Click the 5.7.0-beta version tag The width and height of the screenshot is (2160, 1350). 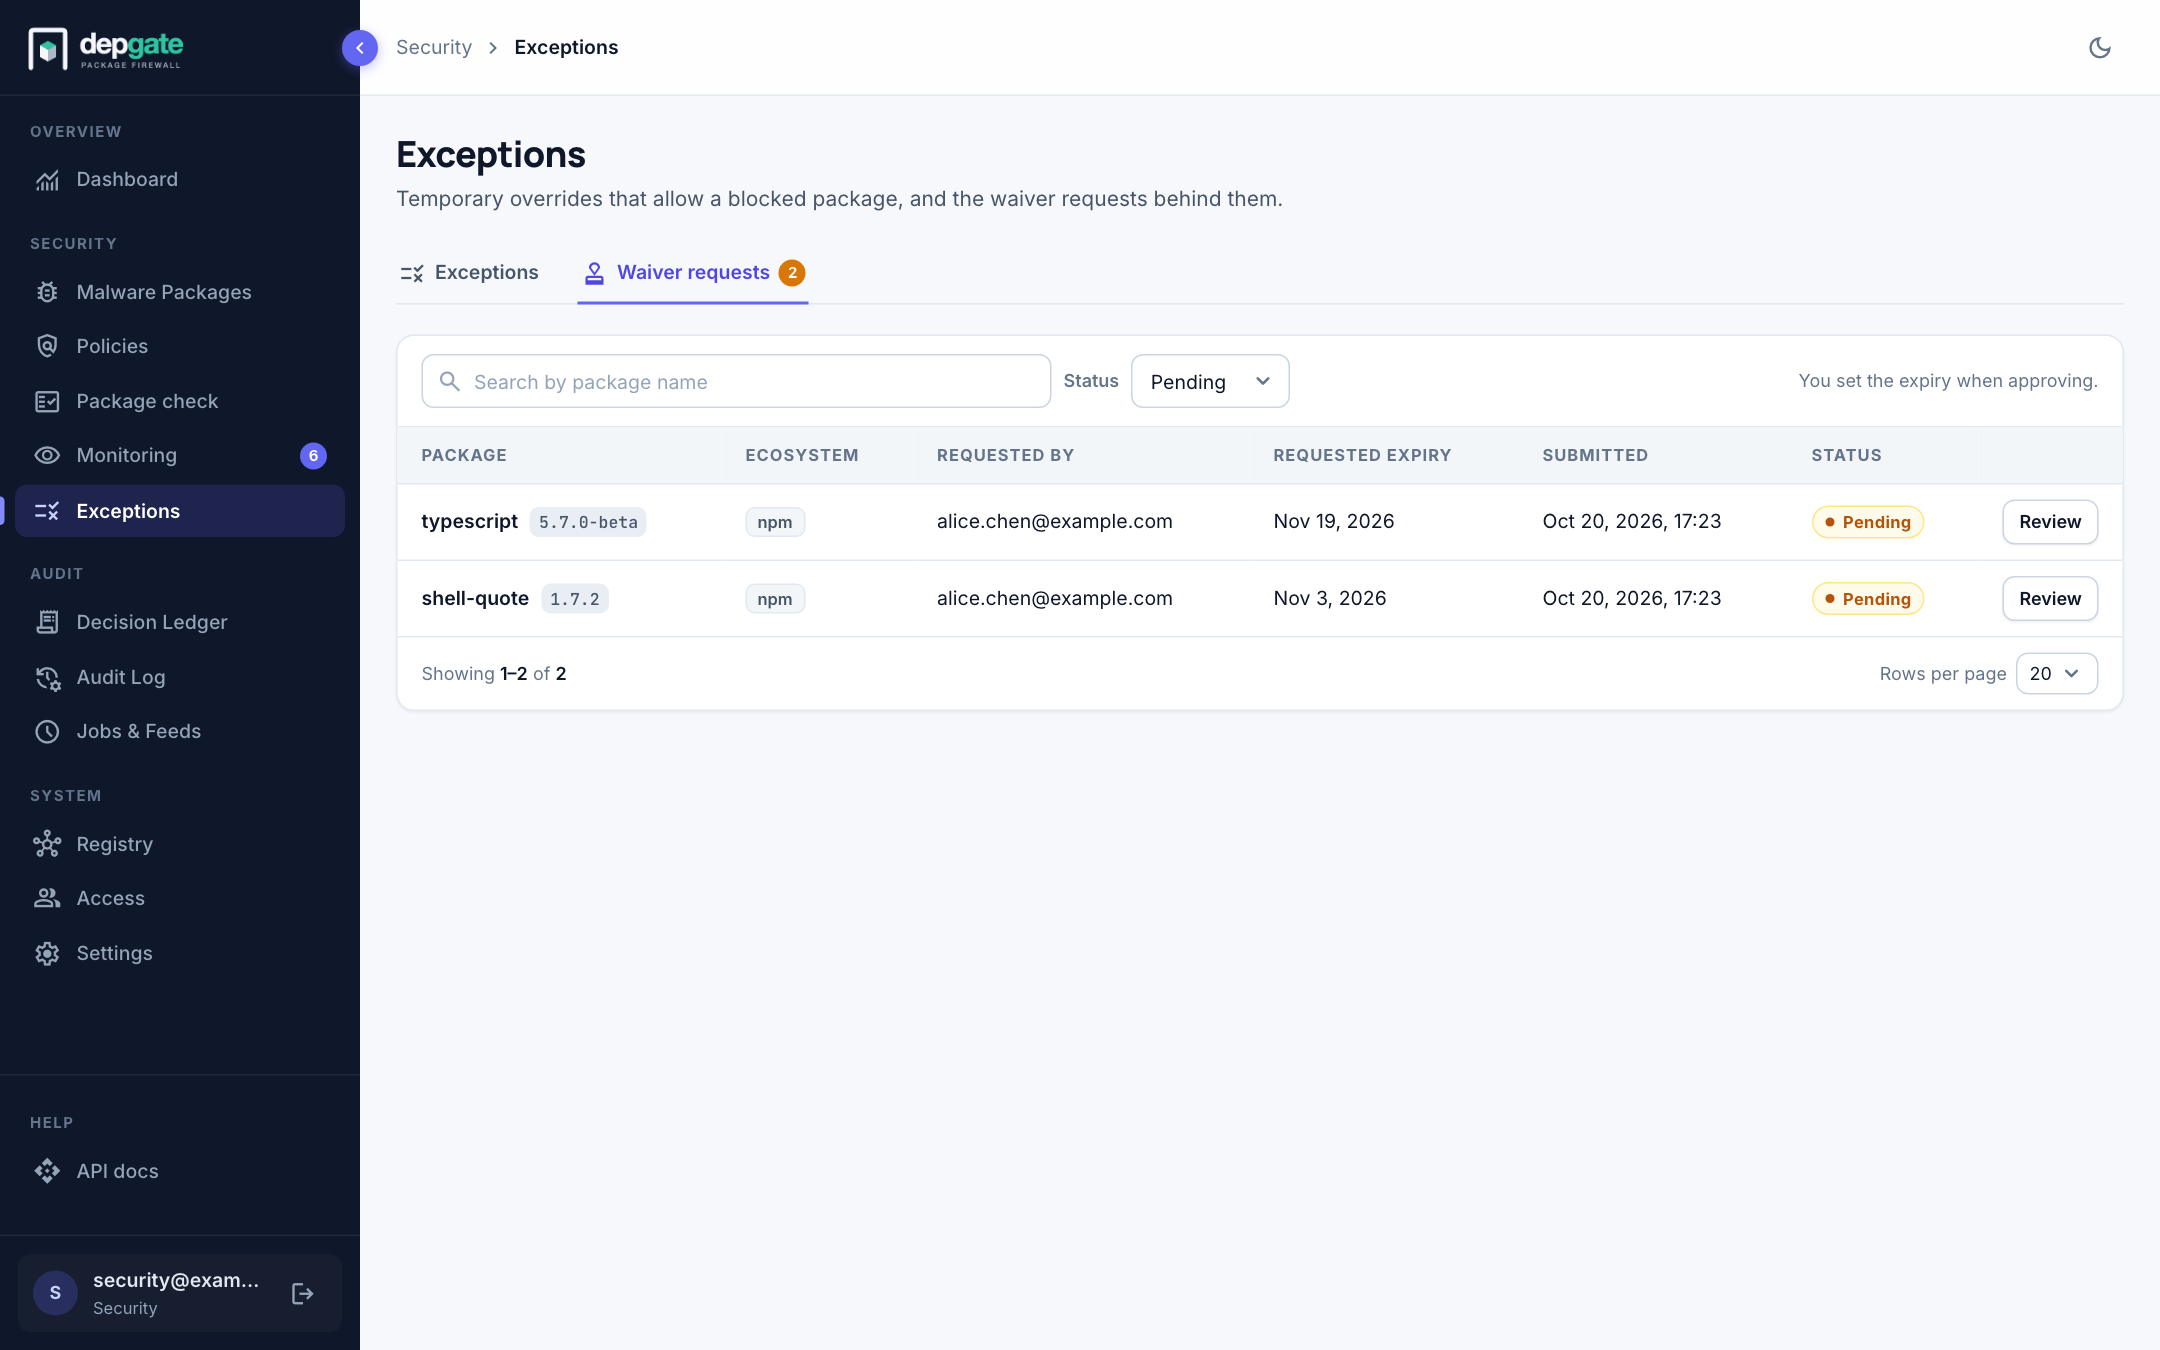pos(588,522)
